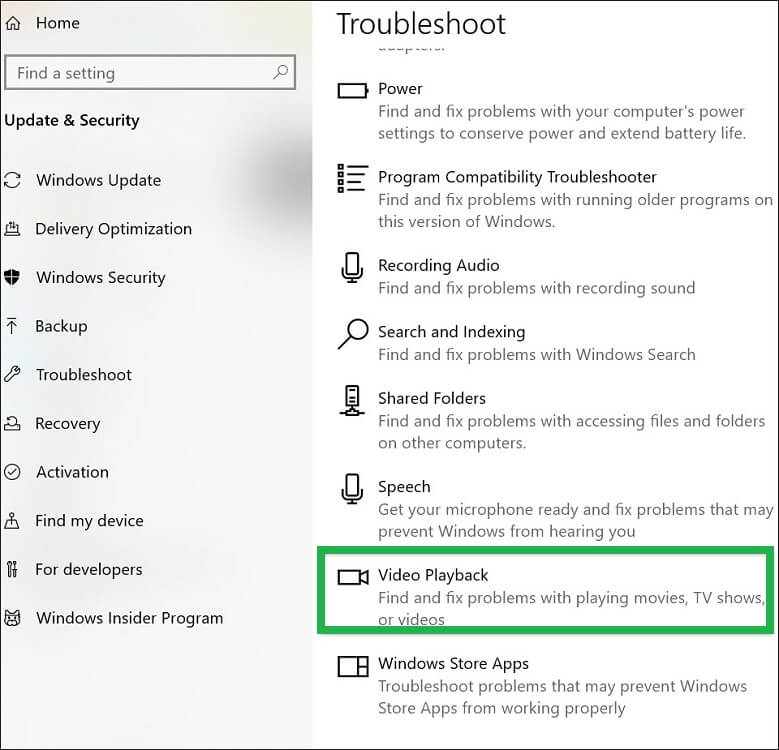Click the Recovery icon in sidebar
This screenshot has width=779, height=750.
12,423
